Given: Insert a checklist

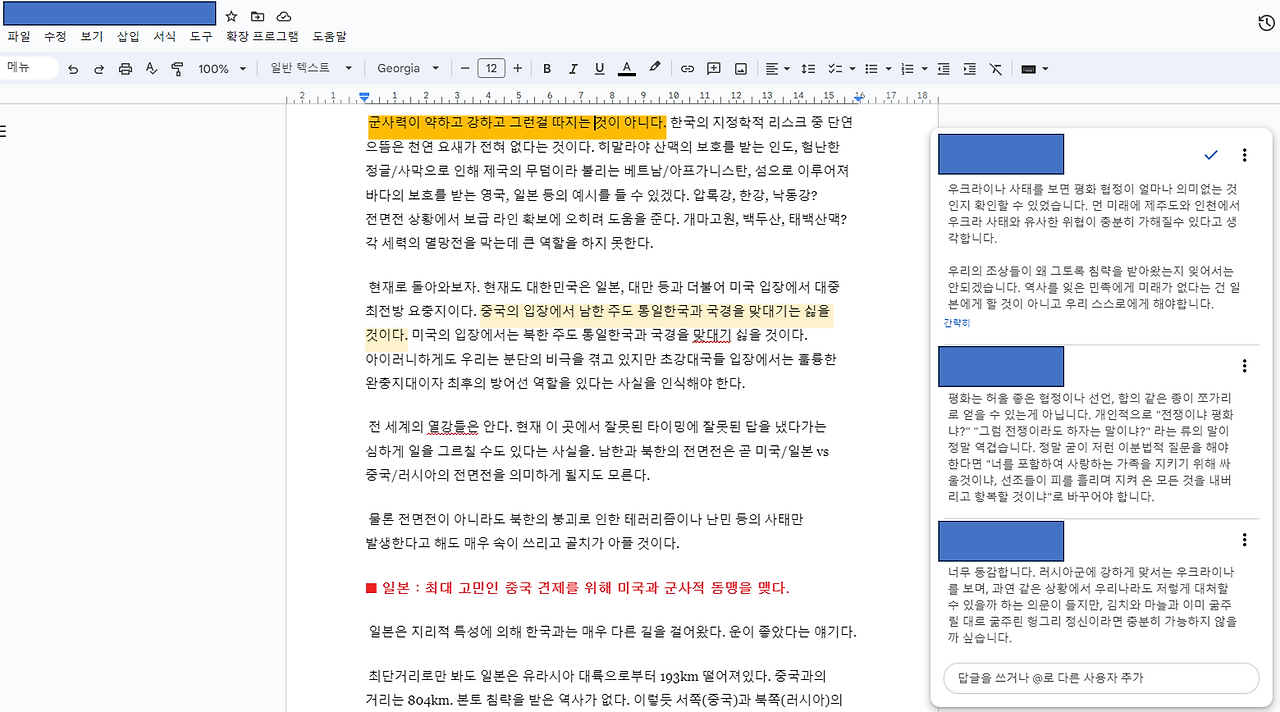Looking at the screenshot, I should 834,69.
